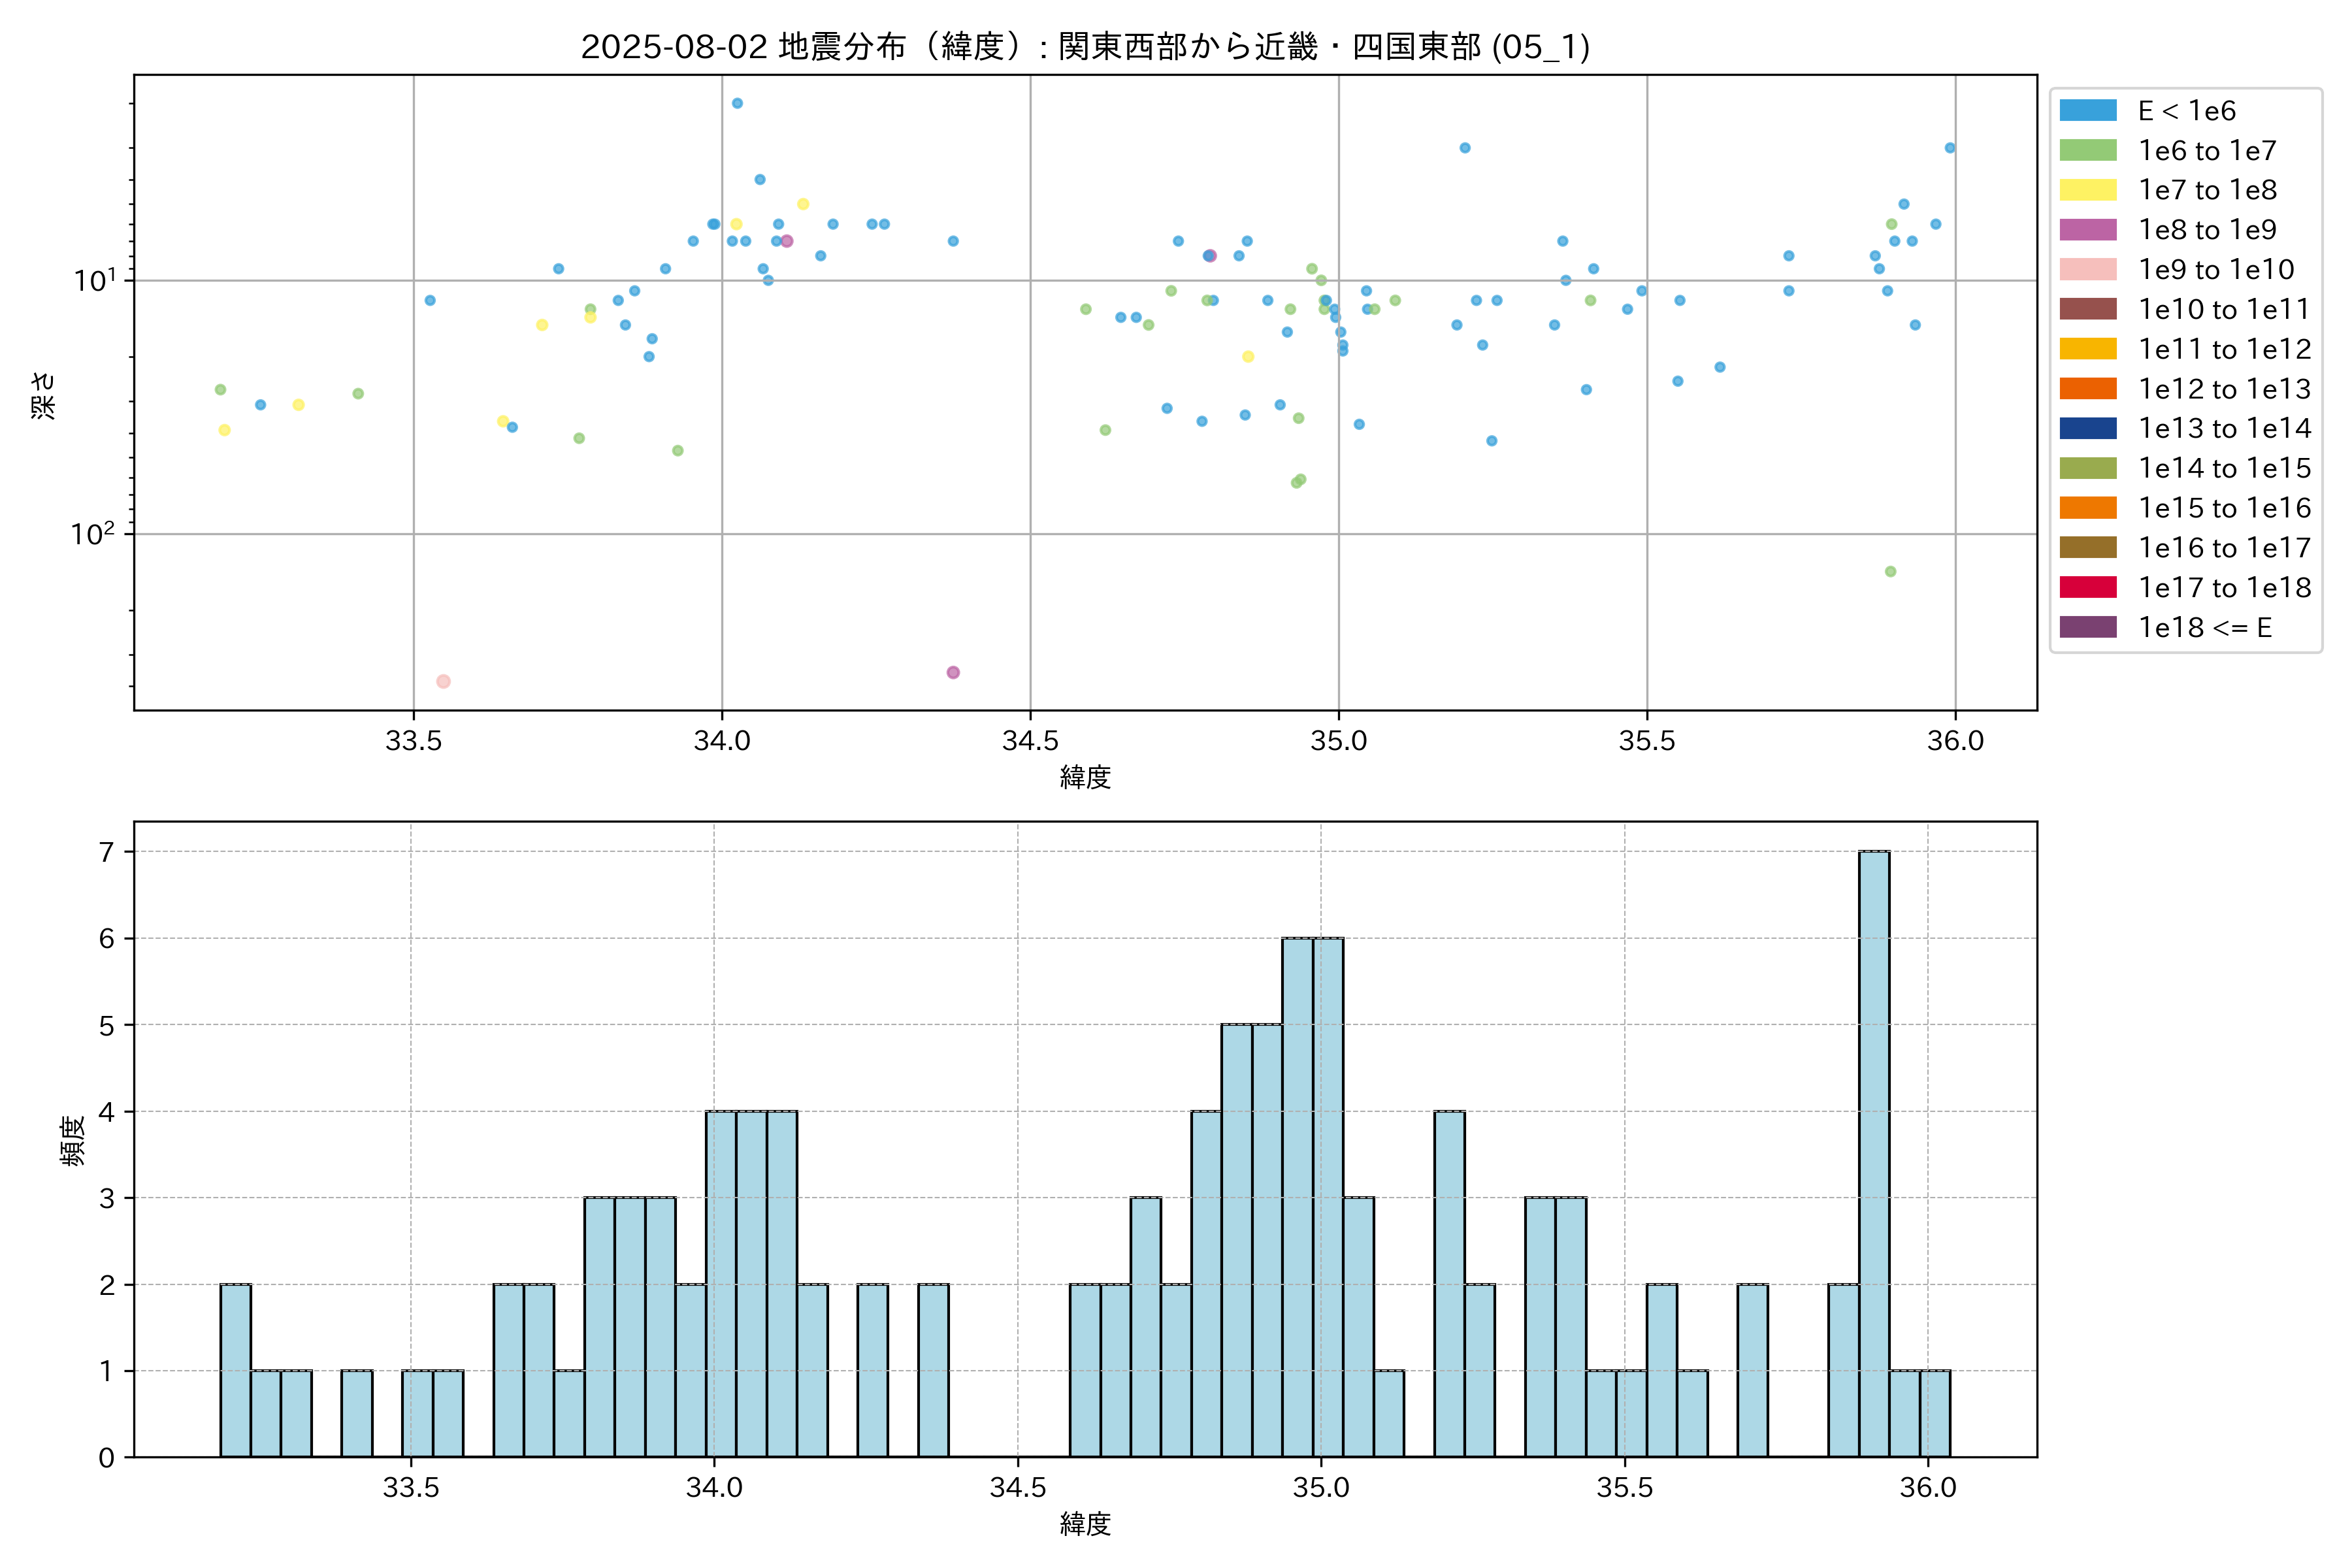Click the 35.0 tick label on scatter x-axis
The width and height of the screenshot is (2352, 1568).
(1338, 741)
